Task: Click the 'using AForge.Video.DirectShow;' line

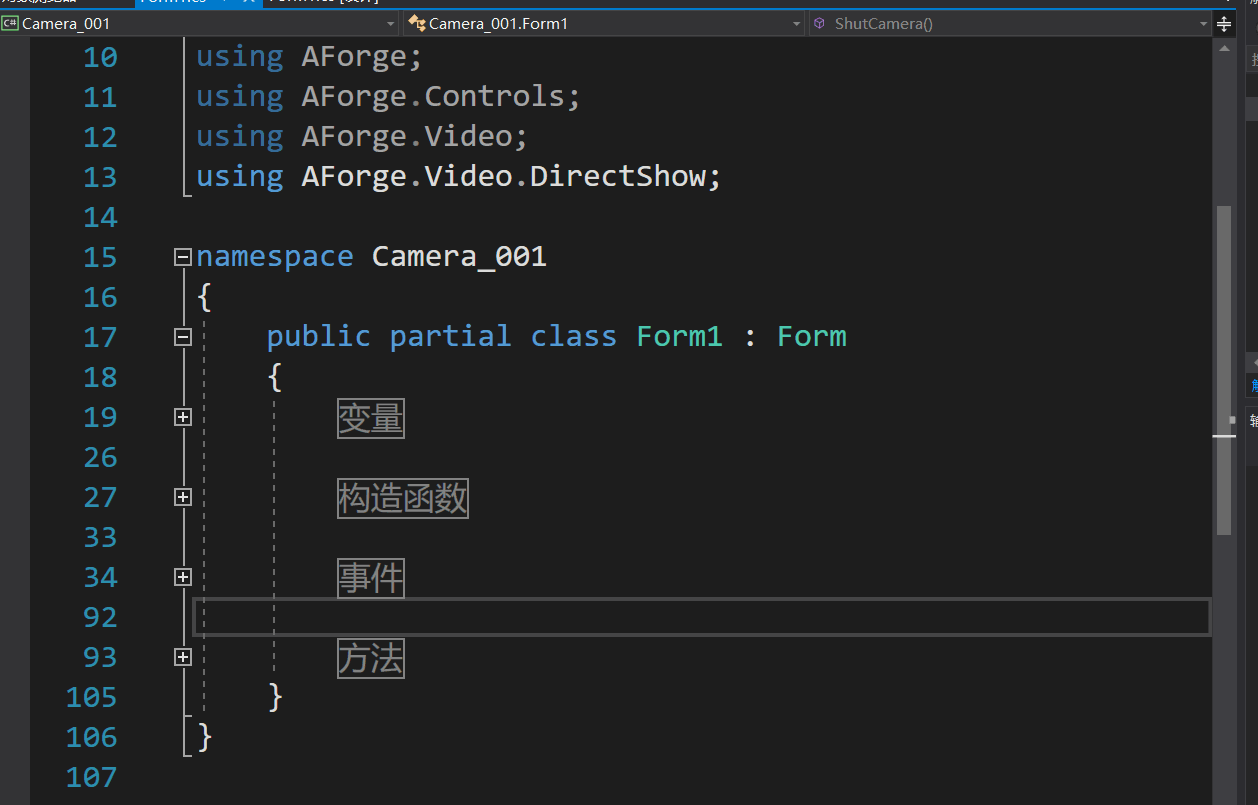Action: point(458,177)
